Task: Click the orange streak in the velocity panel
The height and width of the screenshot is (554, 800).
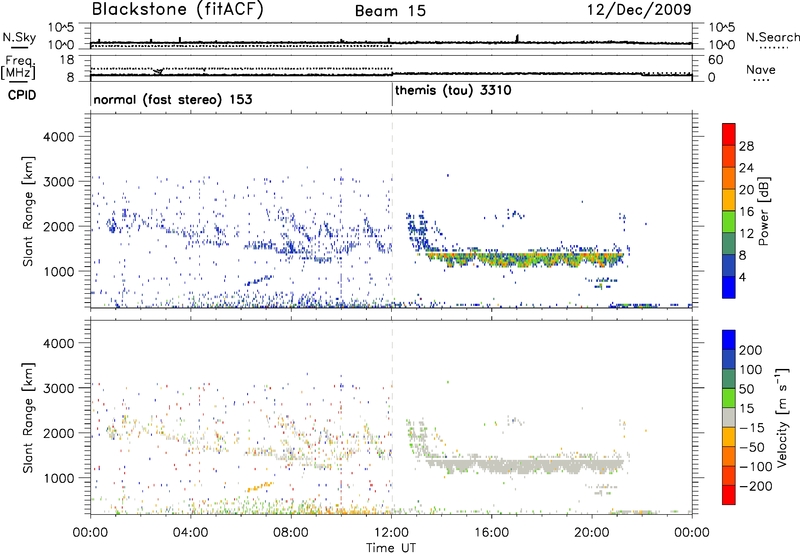Action: coord(260,486)
